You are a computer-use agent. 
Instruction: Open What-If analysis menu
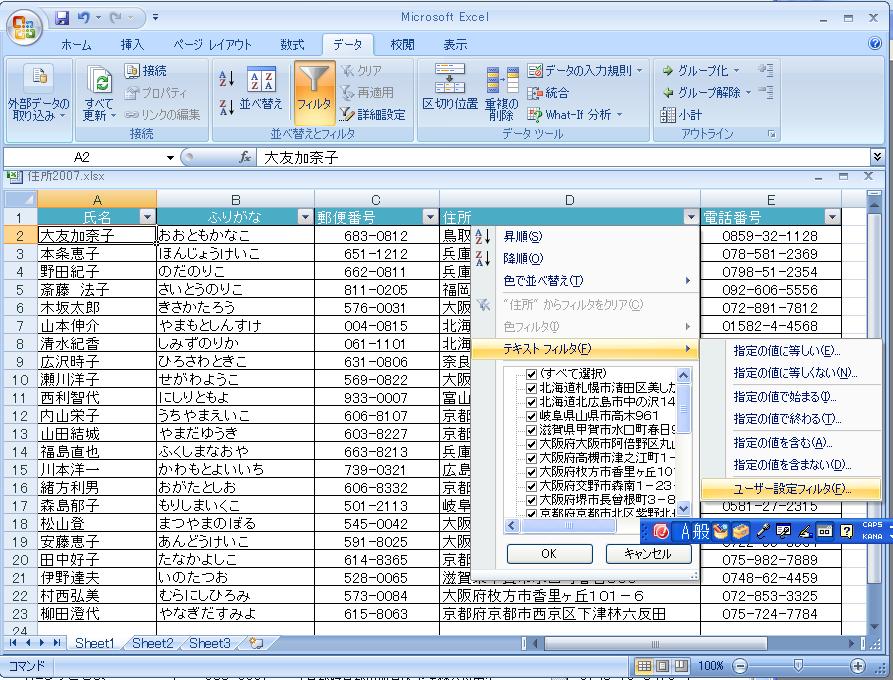574,114
